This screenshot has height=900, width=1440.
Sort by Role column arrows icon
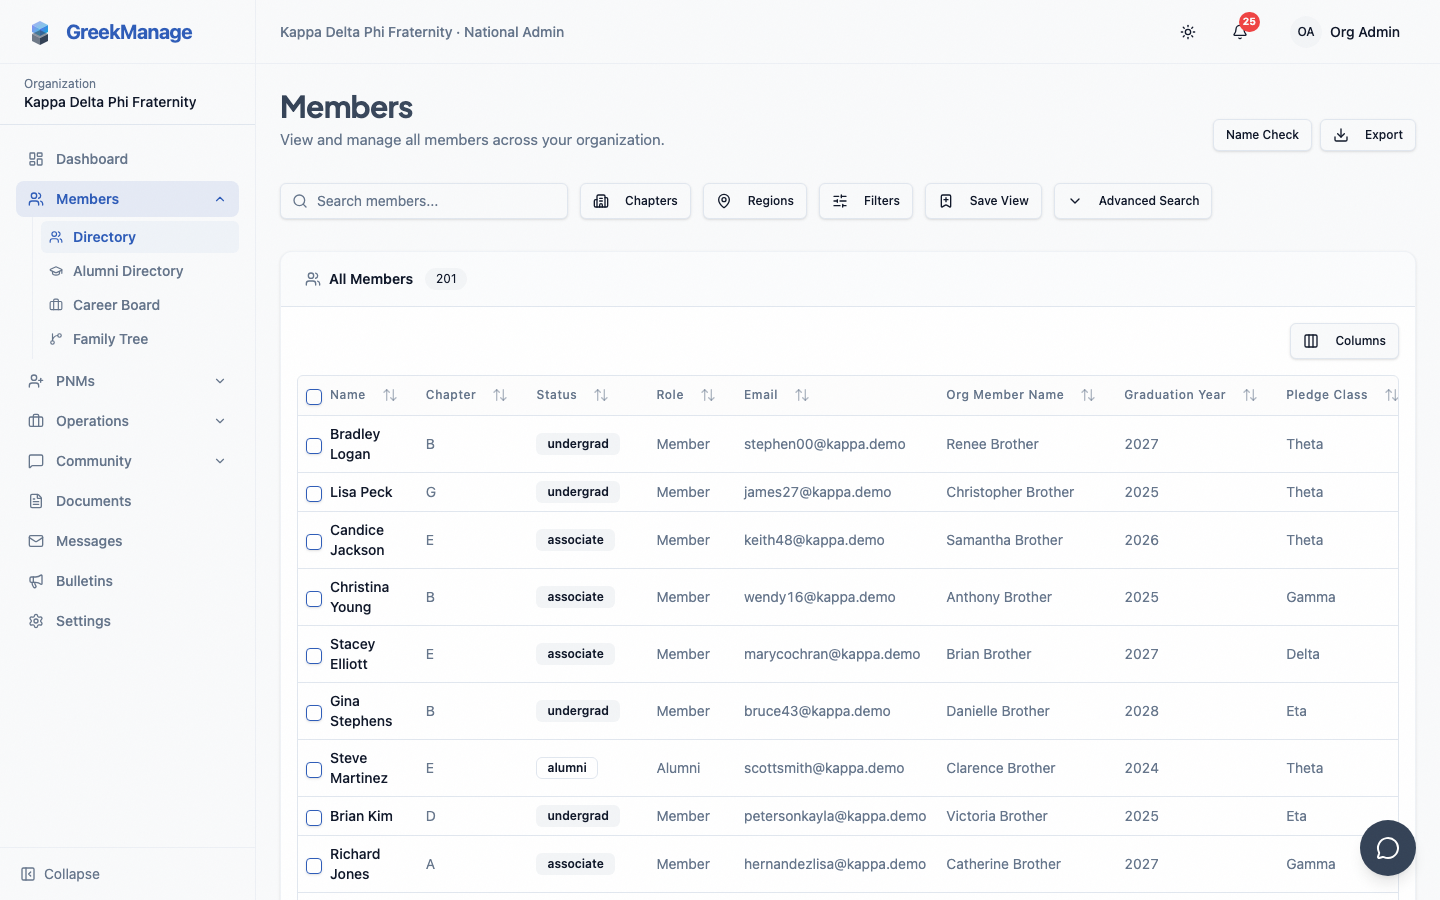point(708,395)
